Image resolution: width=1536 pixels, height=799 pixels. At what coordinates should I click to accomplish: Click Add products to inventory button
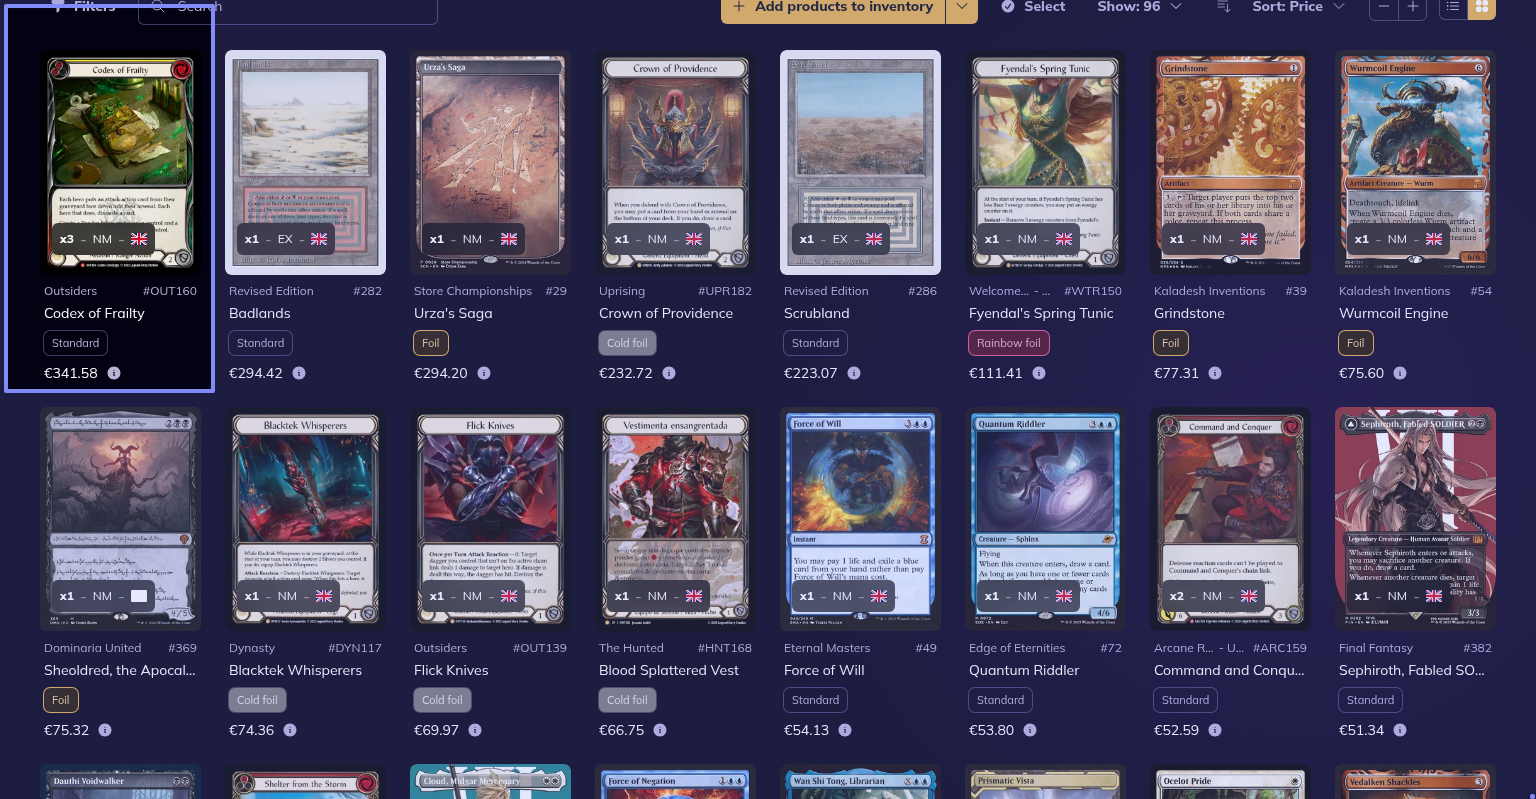[834, 8]
